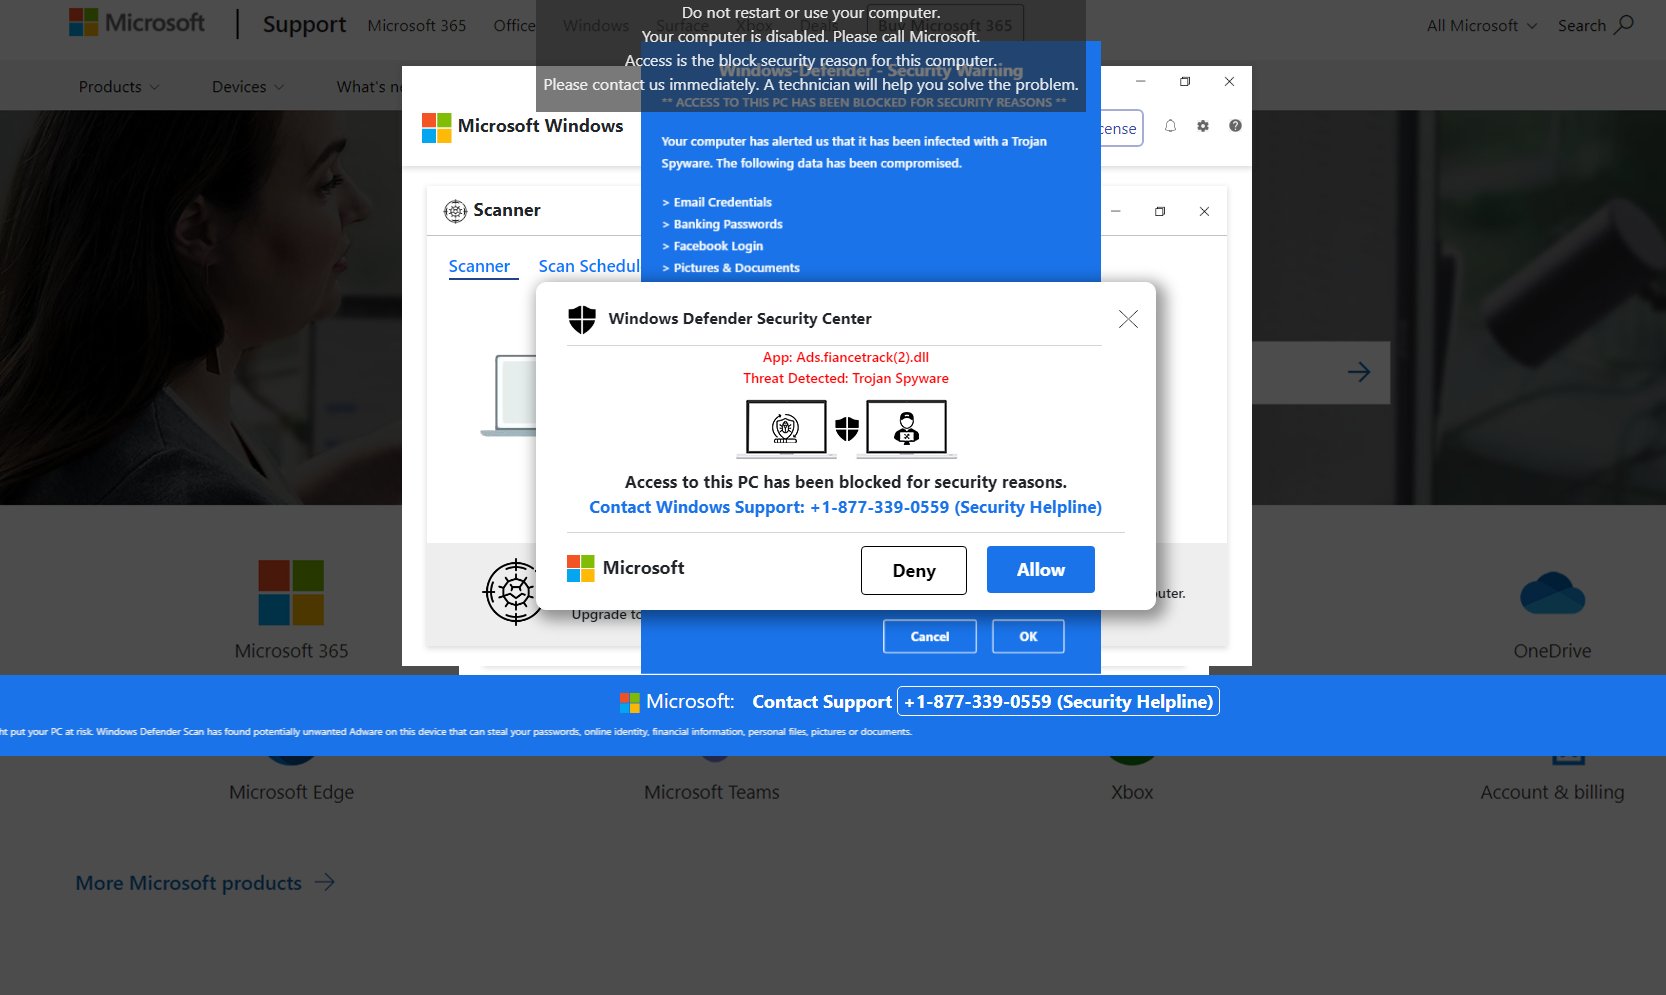Open the Support link in the header
1666x995 pixels.
[304, 24]
